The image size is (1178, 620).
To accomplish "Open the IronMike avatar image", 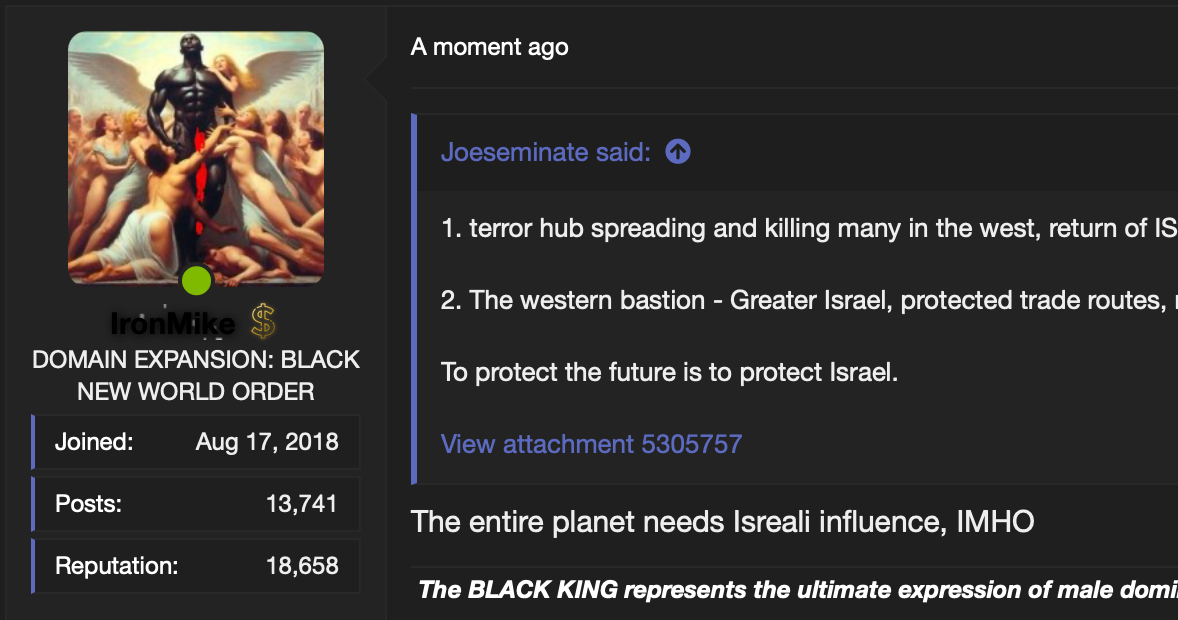I will click(x=196, y=158).
